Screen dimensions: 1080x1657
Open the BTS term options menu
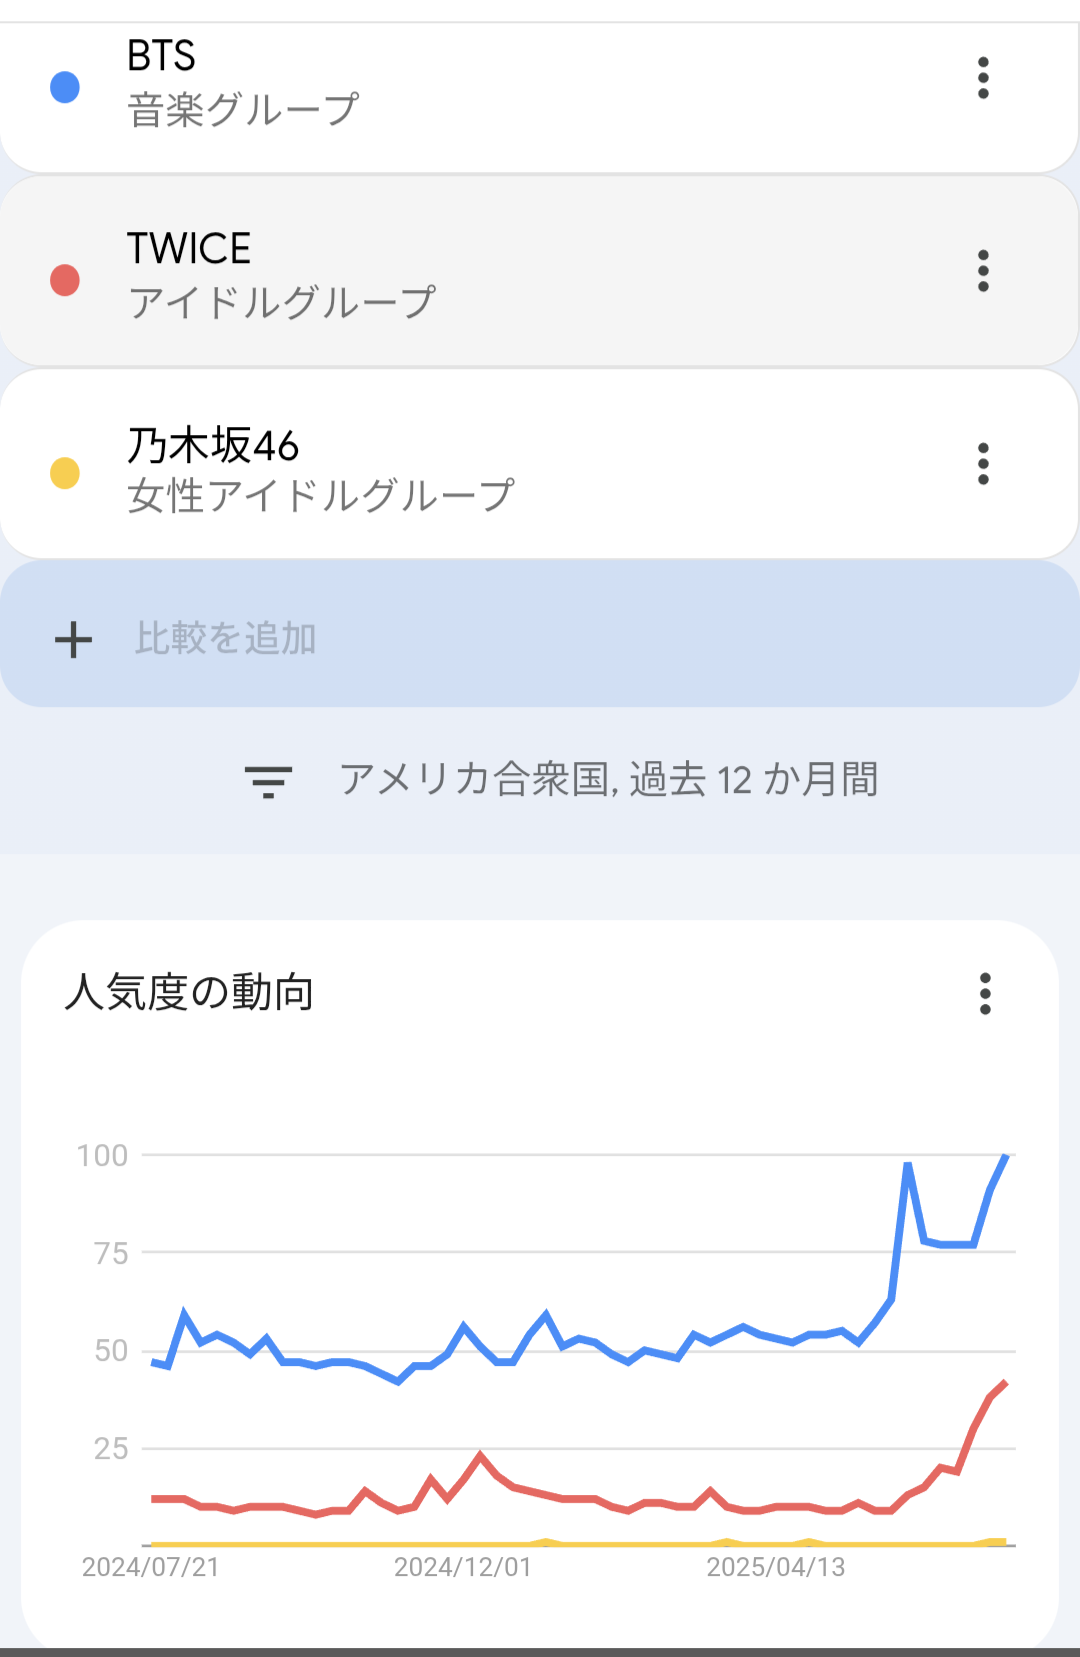point(983,78)
